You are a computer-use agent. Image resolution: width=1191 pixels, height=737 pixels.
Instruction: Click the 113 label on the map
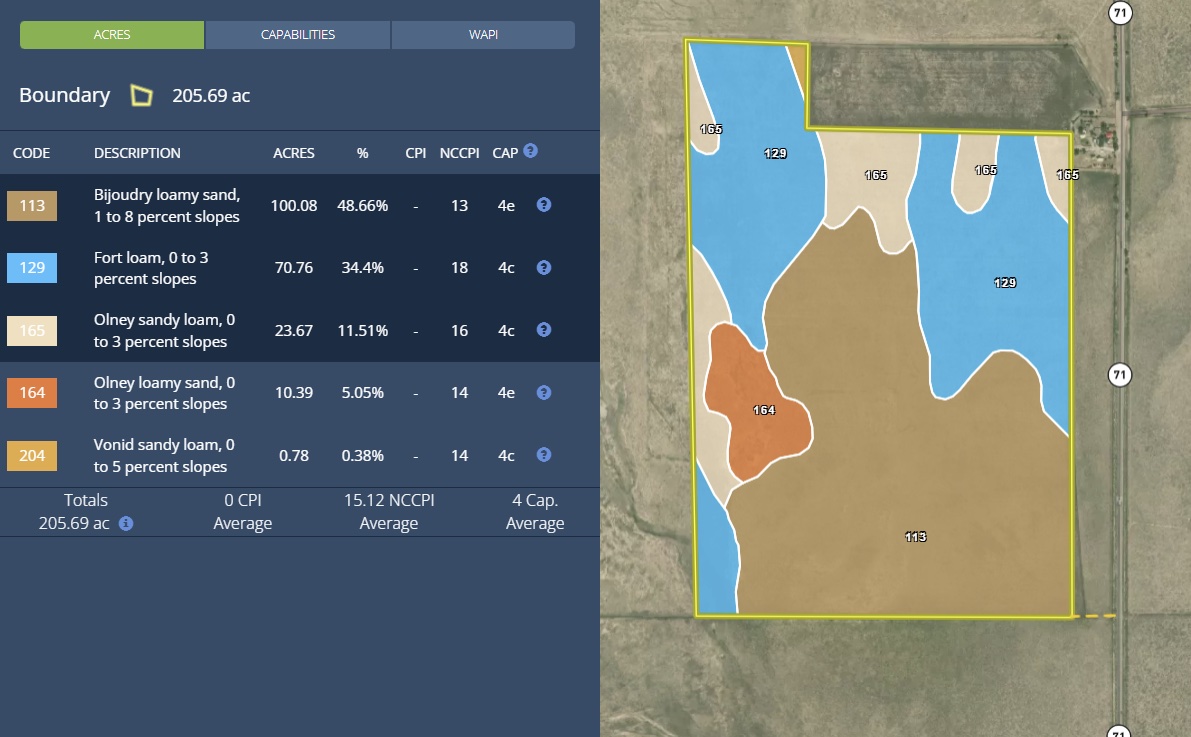[915, 537]
